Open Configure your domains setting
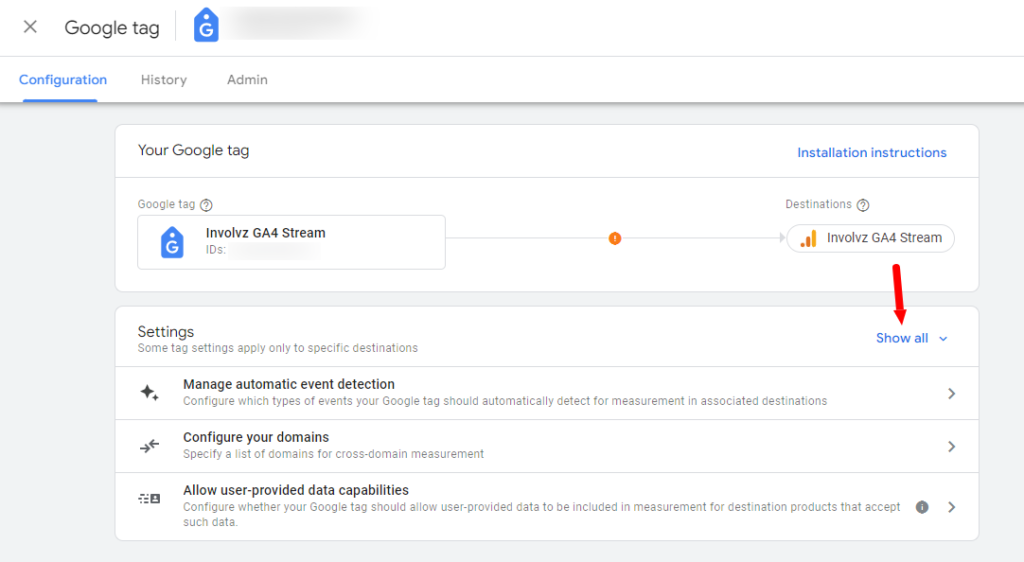This screenshot has width=1024, height=562. (x=547, y=446)
